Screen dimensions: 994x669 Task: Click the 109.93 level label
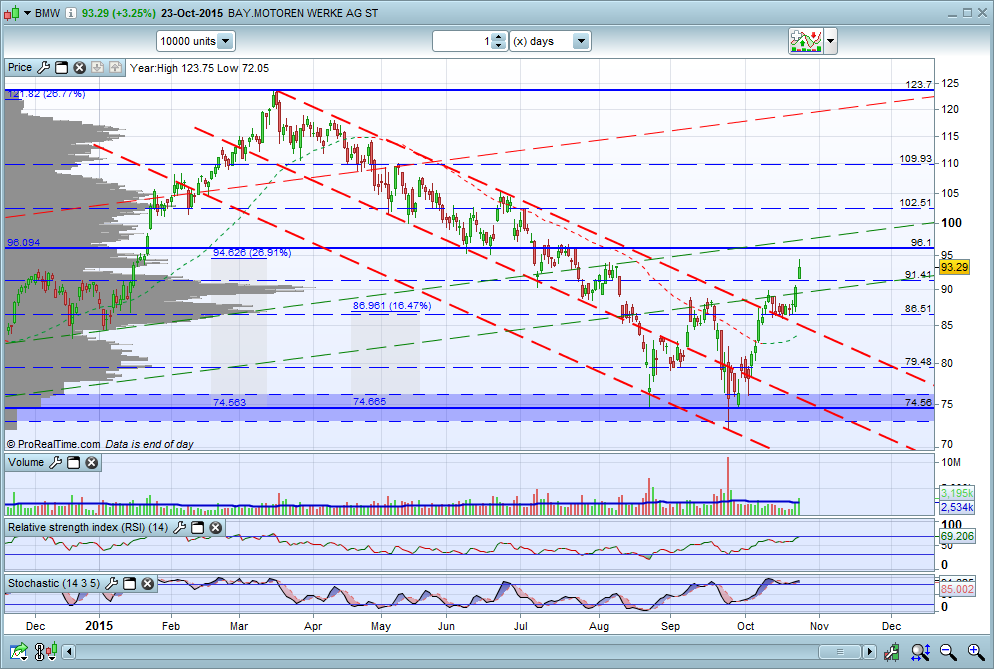916,159
